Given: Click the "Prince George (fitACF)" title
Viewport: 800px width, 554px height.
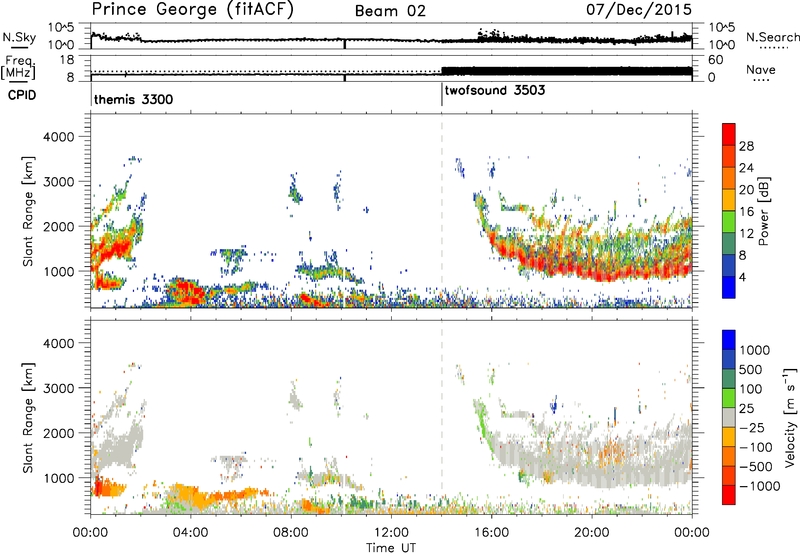Looking at the screenshot, I should click(193, 10).
